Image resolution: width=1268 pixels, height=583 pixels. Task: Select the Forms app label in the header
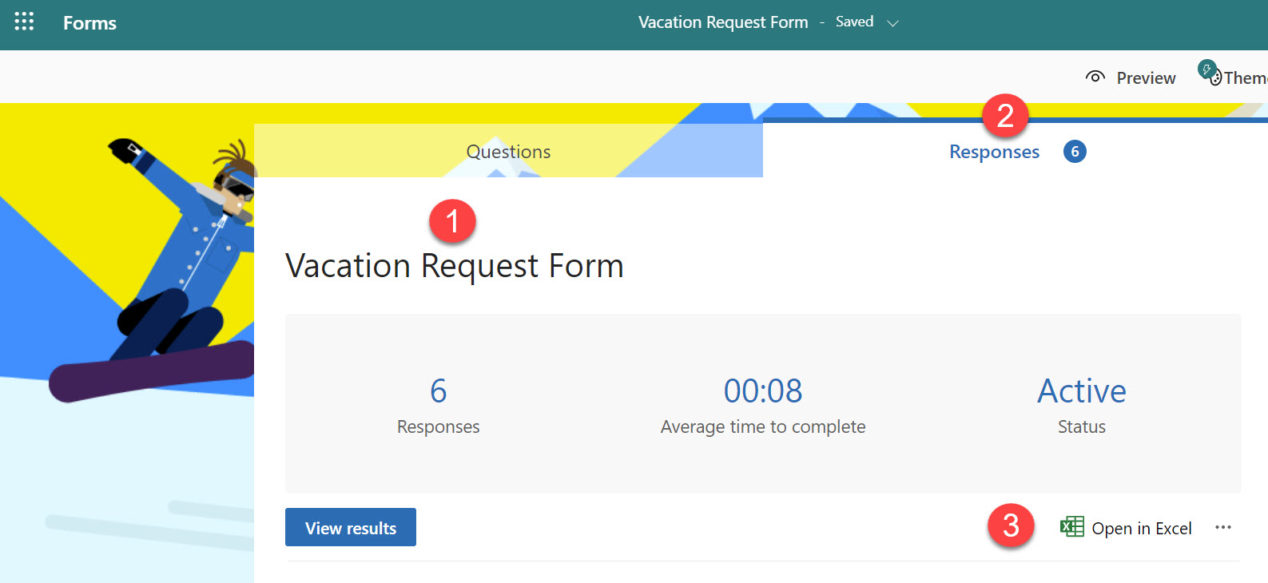click(x=89, y=22)
